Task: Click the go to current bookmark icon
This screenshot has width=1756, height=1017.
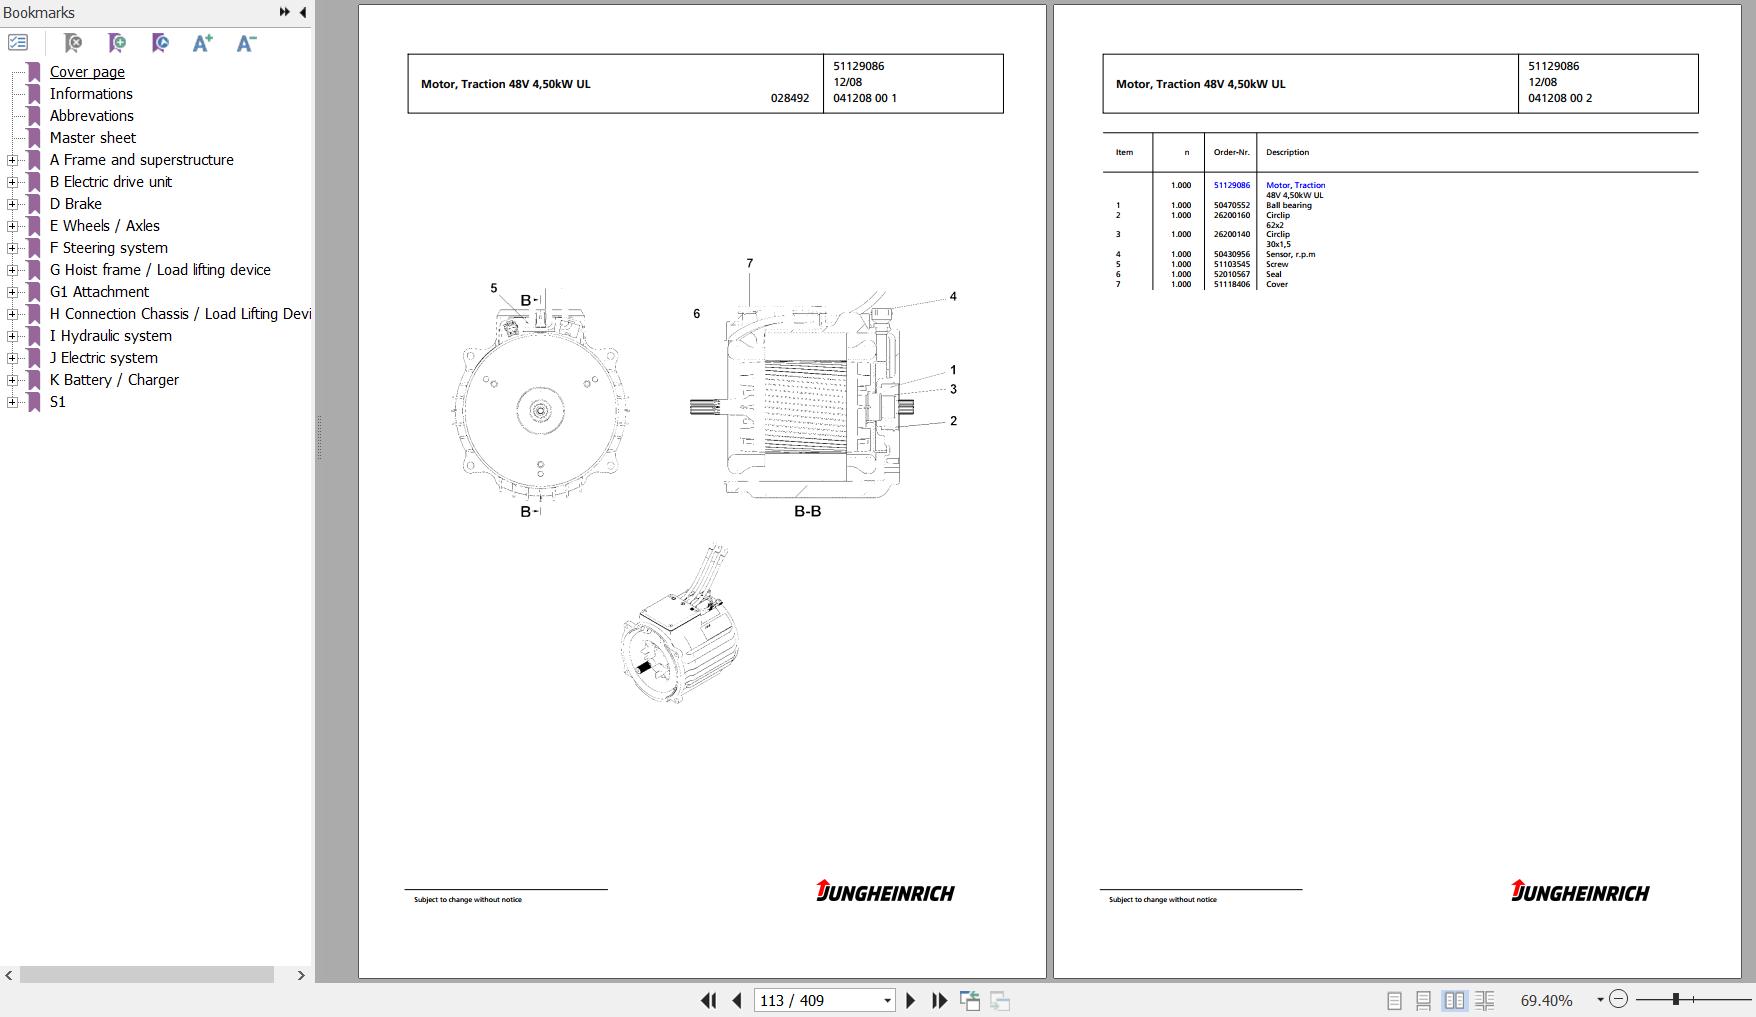Action: pos(160,43)
